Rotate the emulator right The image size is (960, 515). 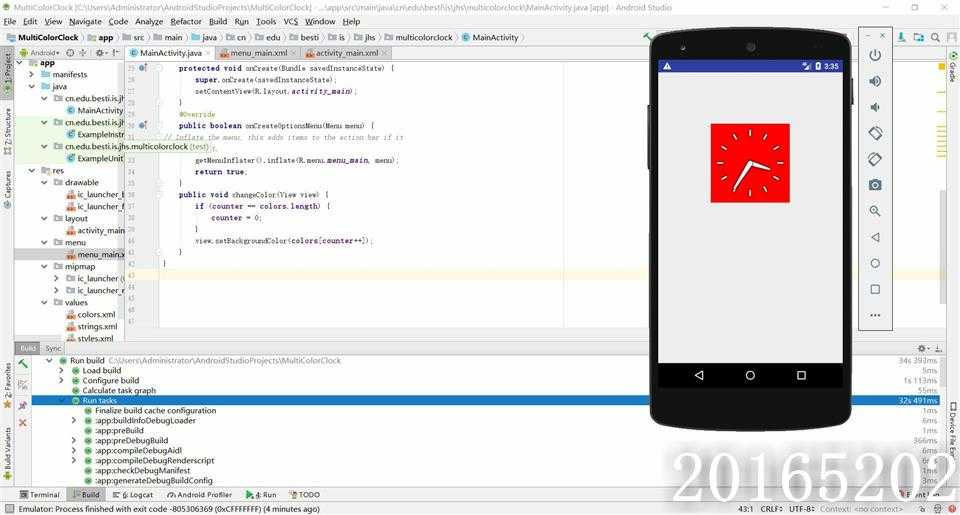(875, 159)
